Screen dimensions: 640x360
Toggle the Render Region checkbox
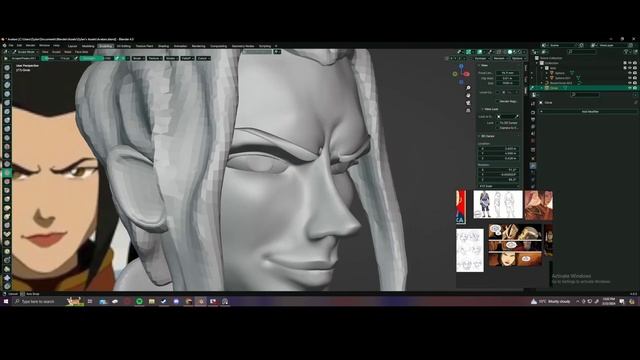pos(497,101)
